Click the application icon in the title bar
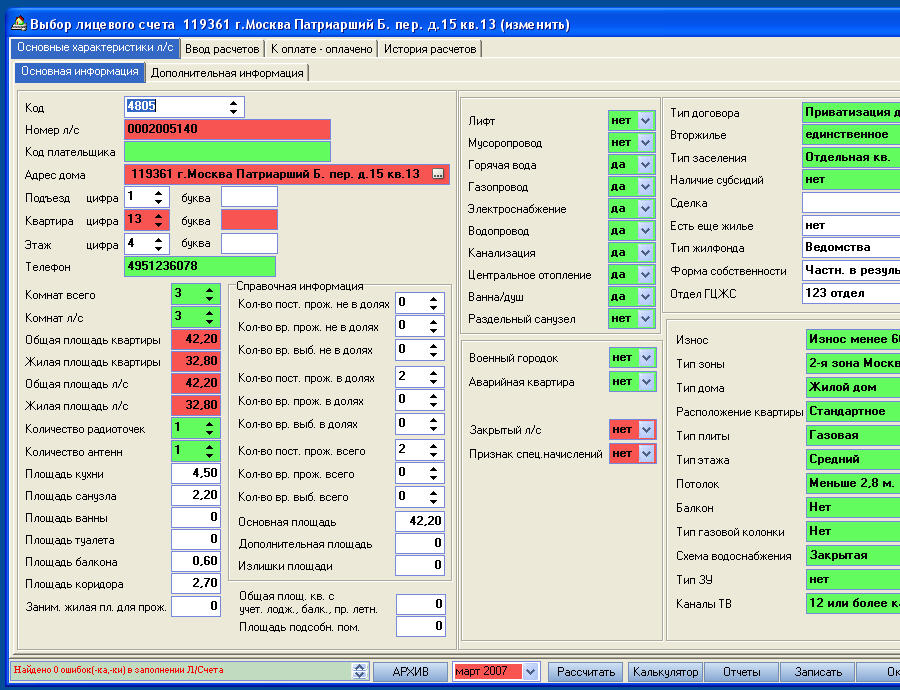Viewport: 900px width, 690px height. (19, 24)
